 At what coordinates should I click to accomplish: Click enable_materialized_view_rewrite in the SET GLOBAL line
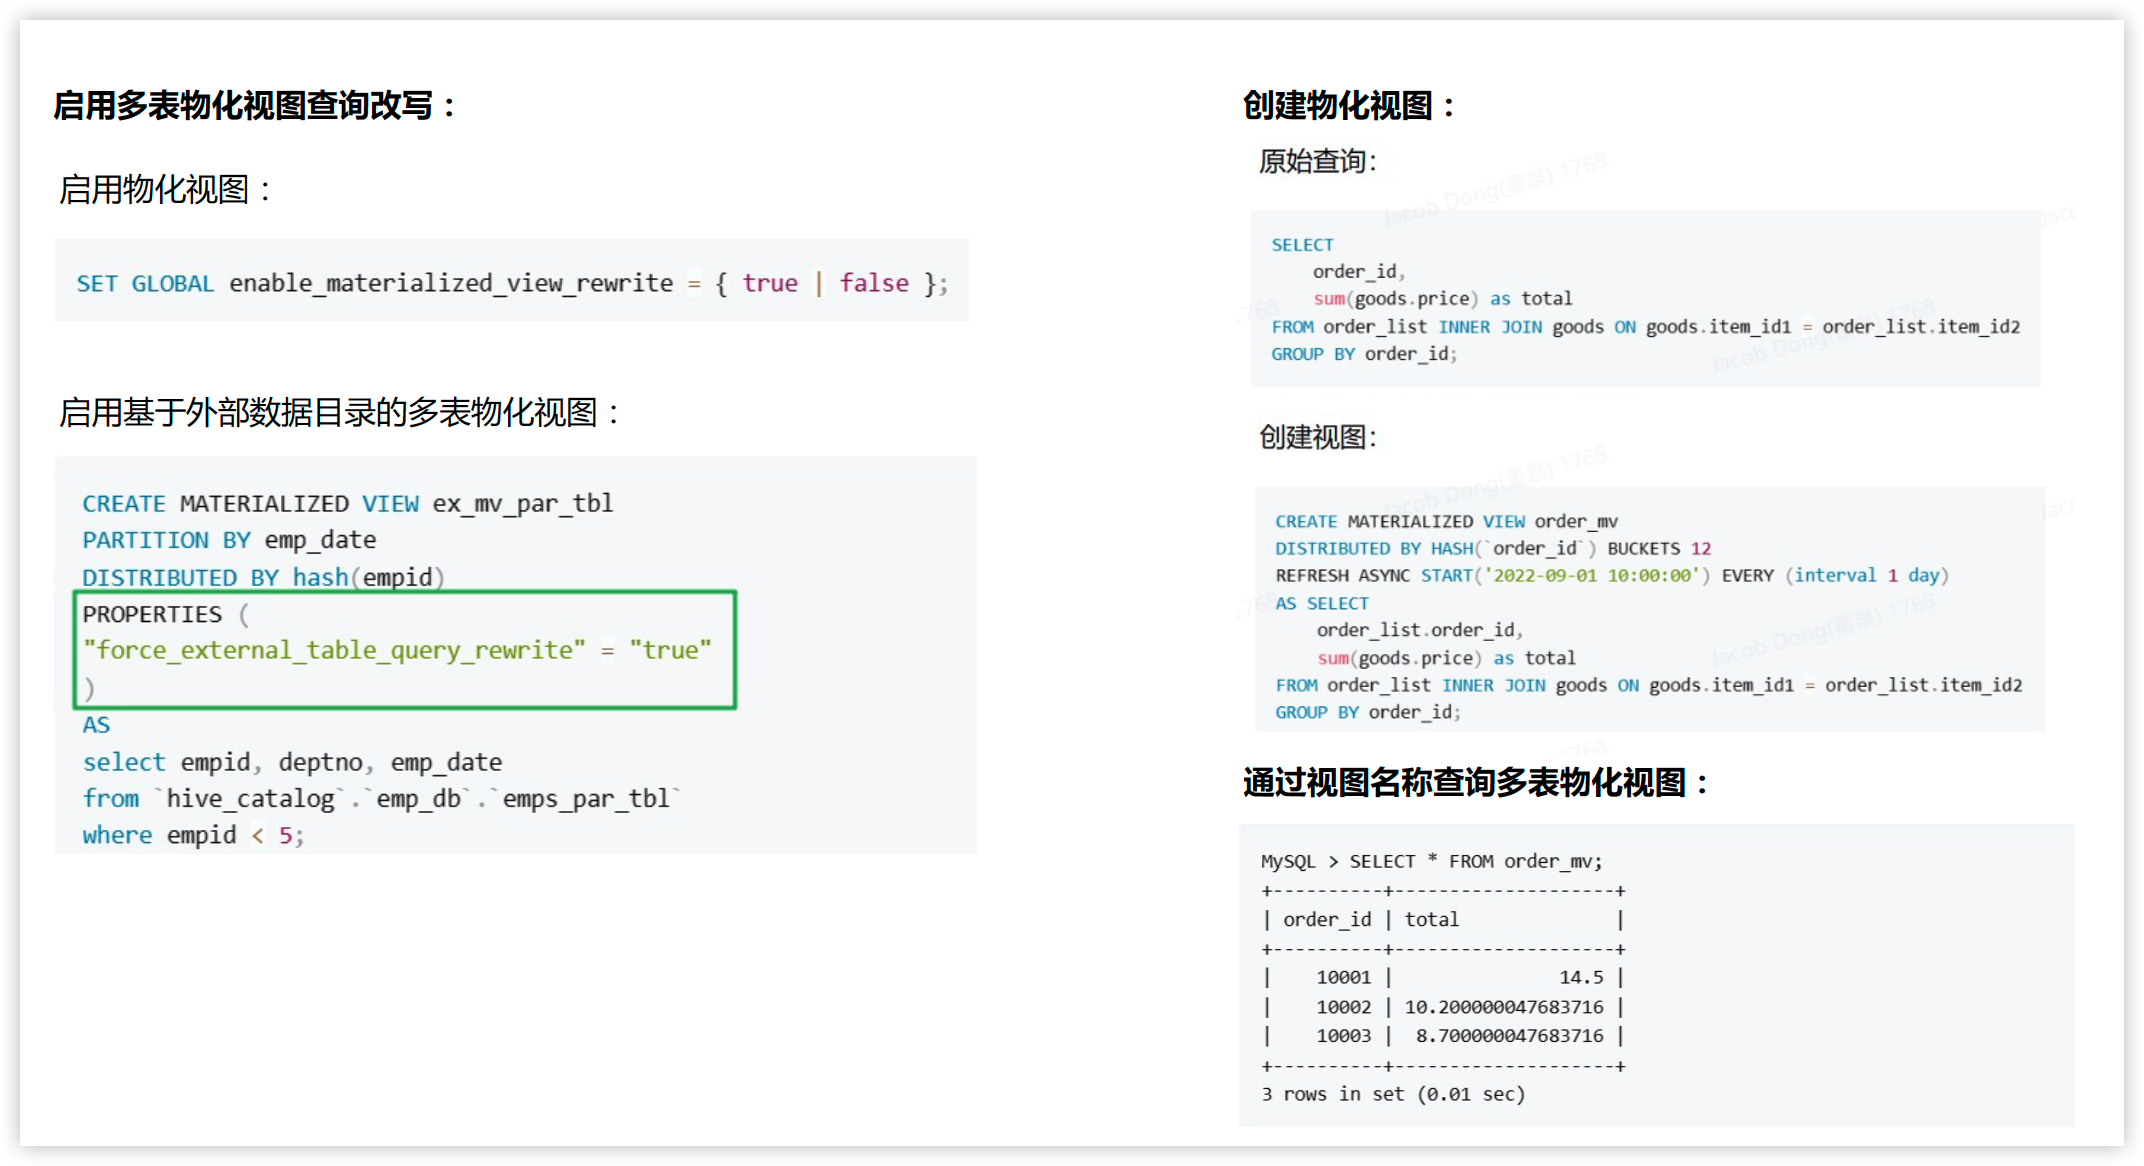pos(450,283)
